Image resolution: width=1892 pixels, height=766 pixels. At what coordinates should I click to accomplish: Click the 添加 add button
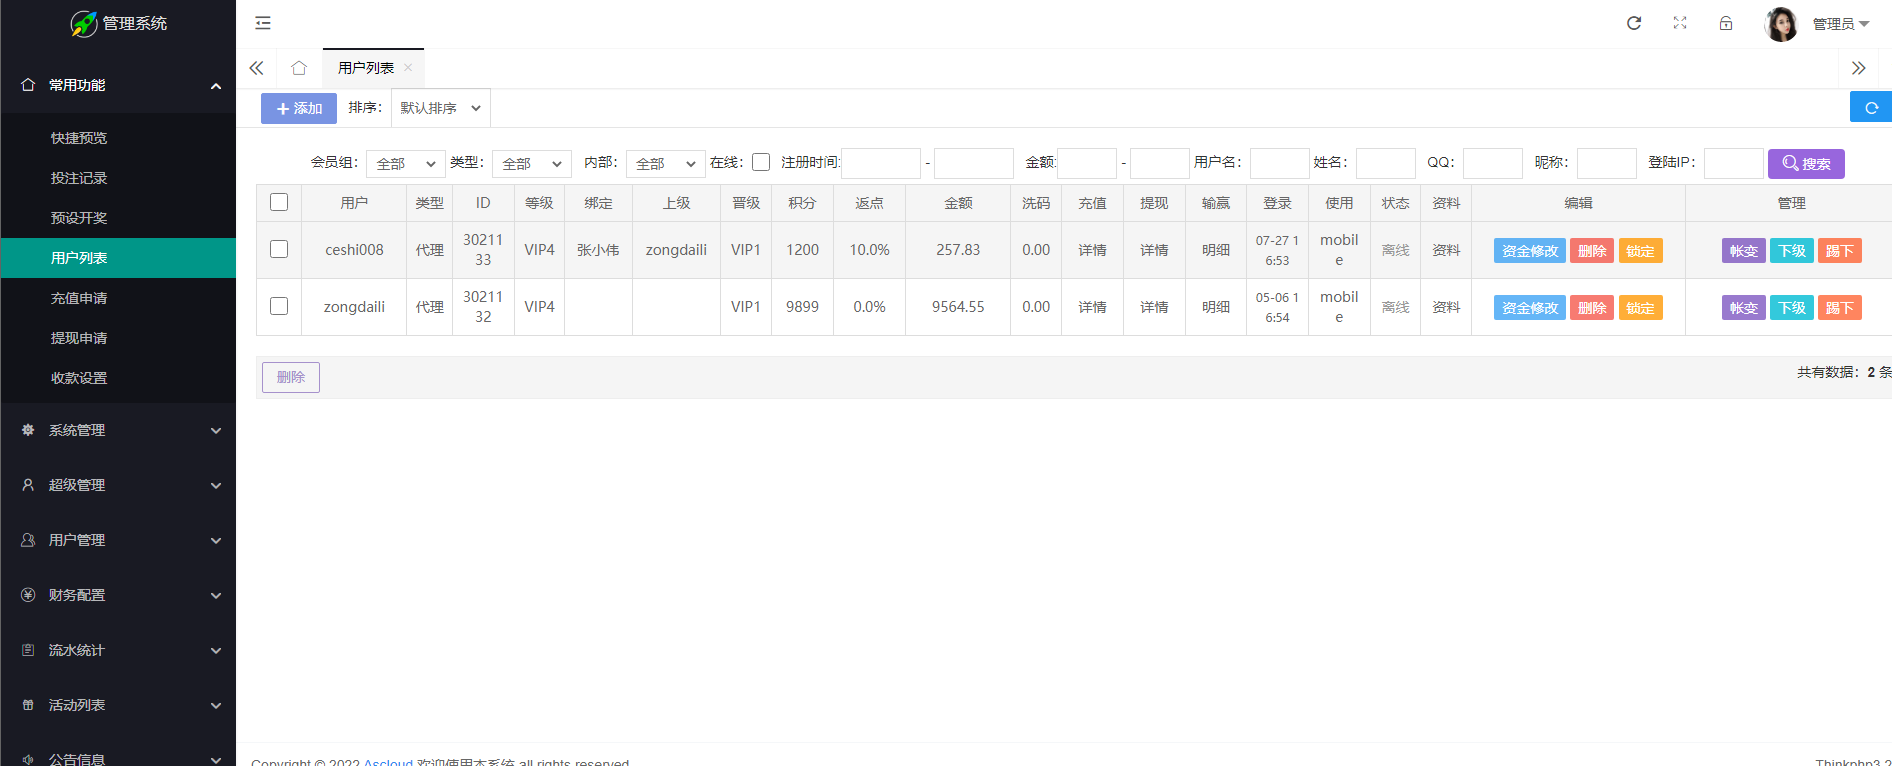[299, 108]
